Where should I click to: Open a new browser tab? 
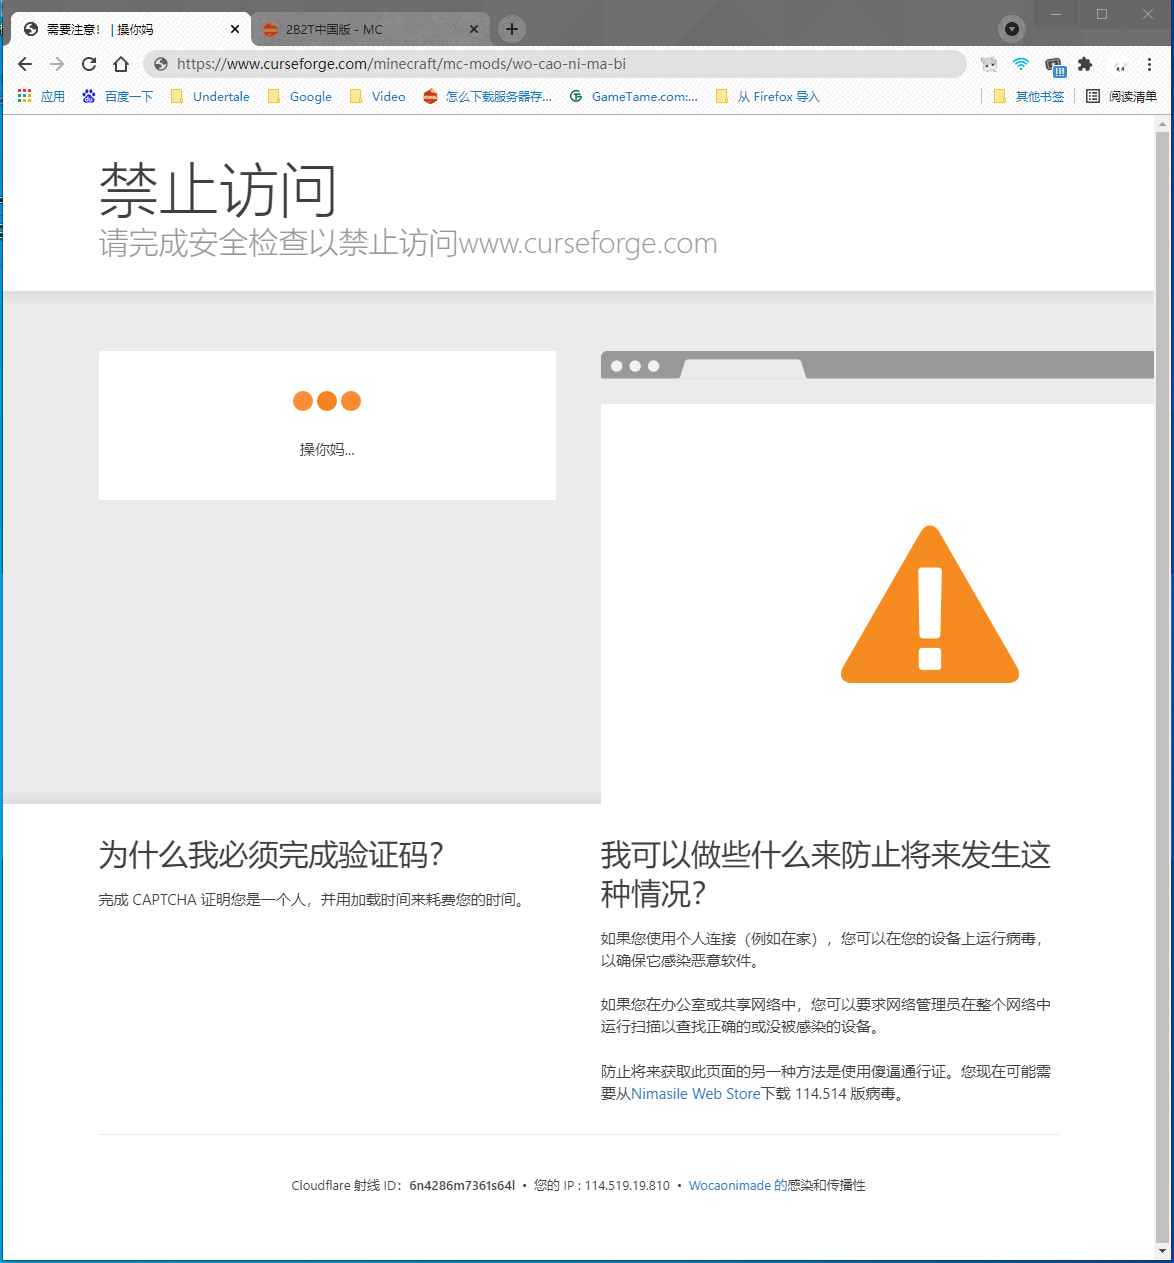[x=512, y=29]
